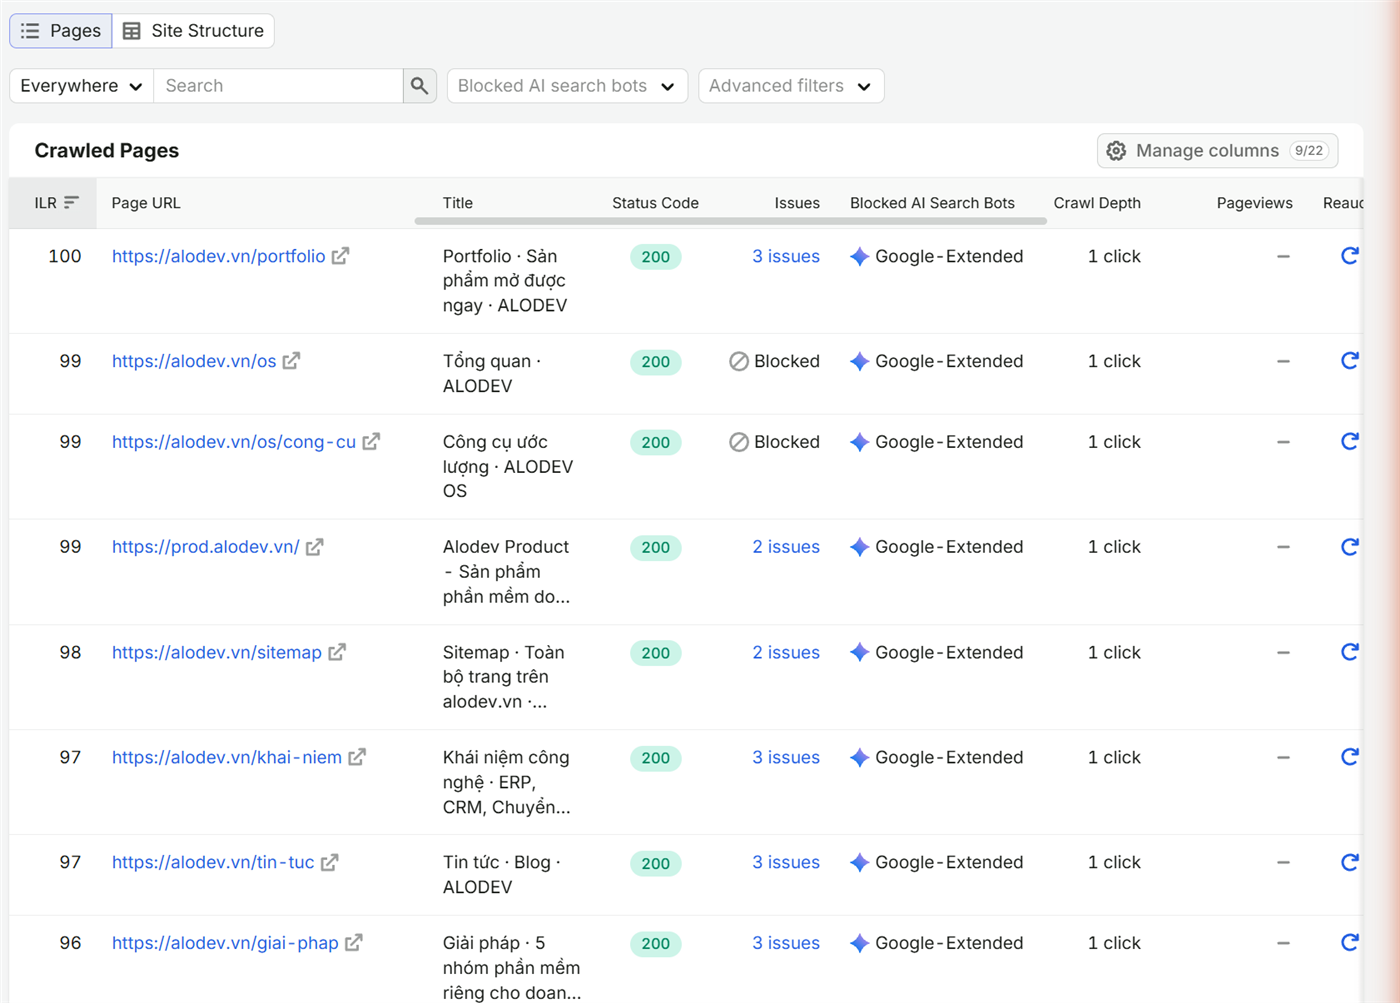Open the alodev.vn/os/cong-cu link
This screenshot has height=1003, width=1400.
234,442
